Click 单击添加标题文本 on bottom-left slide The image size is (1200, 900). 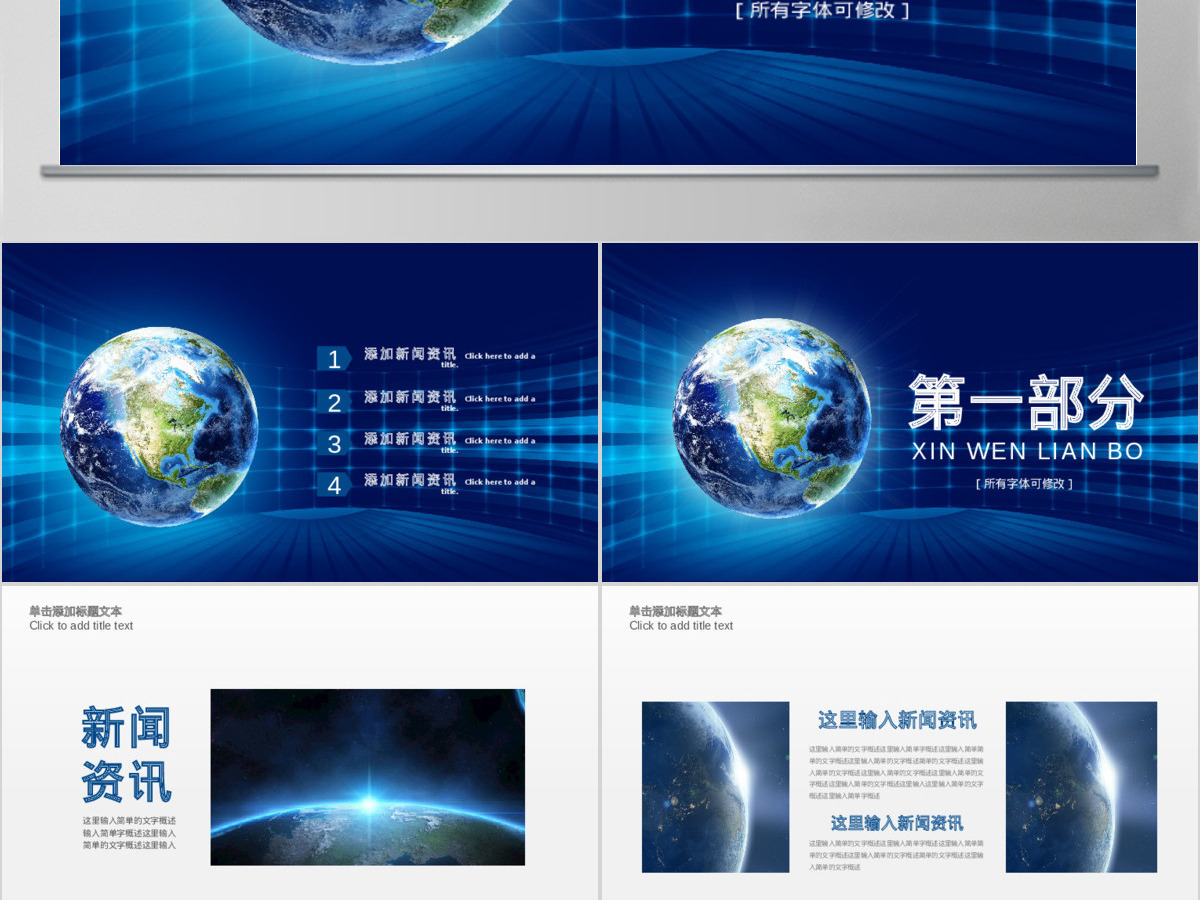(x=76, y=611)
